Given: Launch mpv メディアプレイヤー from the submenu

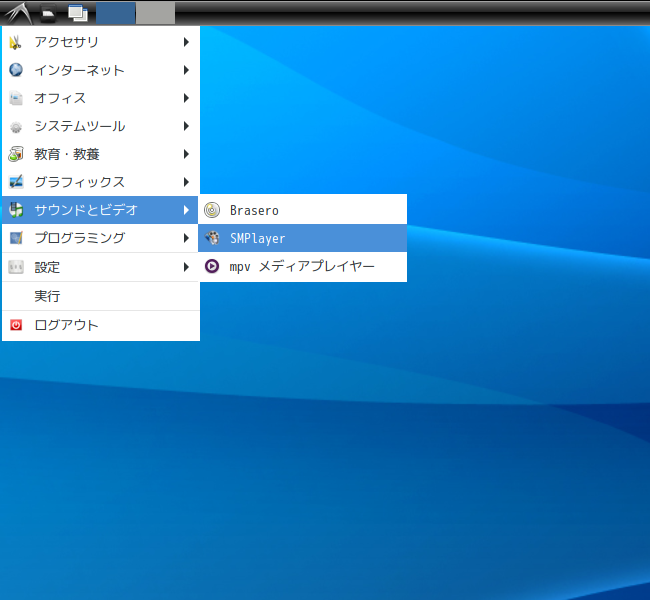Looking at the screenshot, I should coord(303,266).
